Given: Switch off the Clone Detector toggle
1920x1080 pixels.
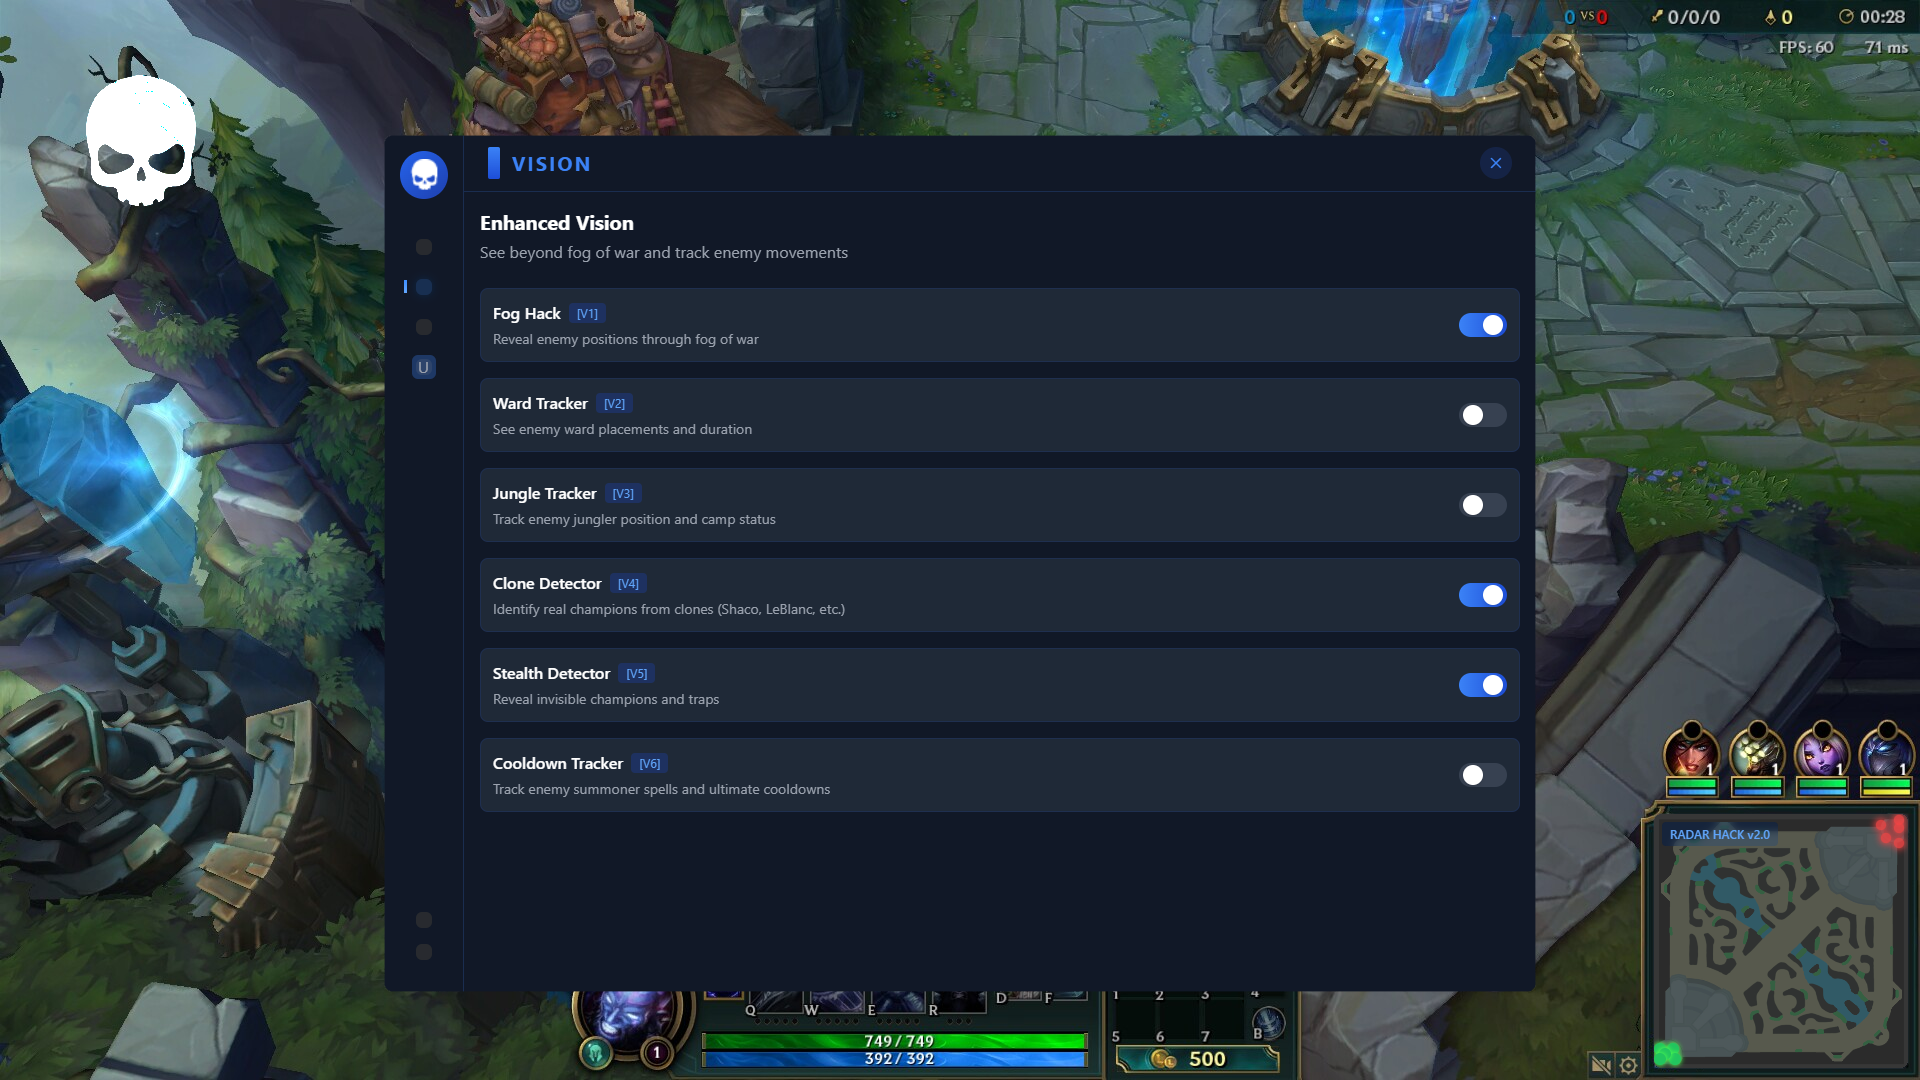Looking at the screenshot, I should point(1482,595).
